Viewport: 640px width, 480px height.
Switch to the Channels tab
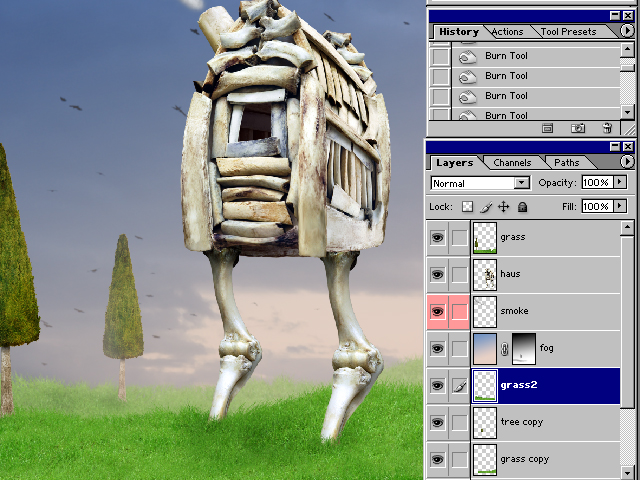coord(512,163)
